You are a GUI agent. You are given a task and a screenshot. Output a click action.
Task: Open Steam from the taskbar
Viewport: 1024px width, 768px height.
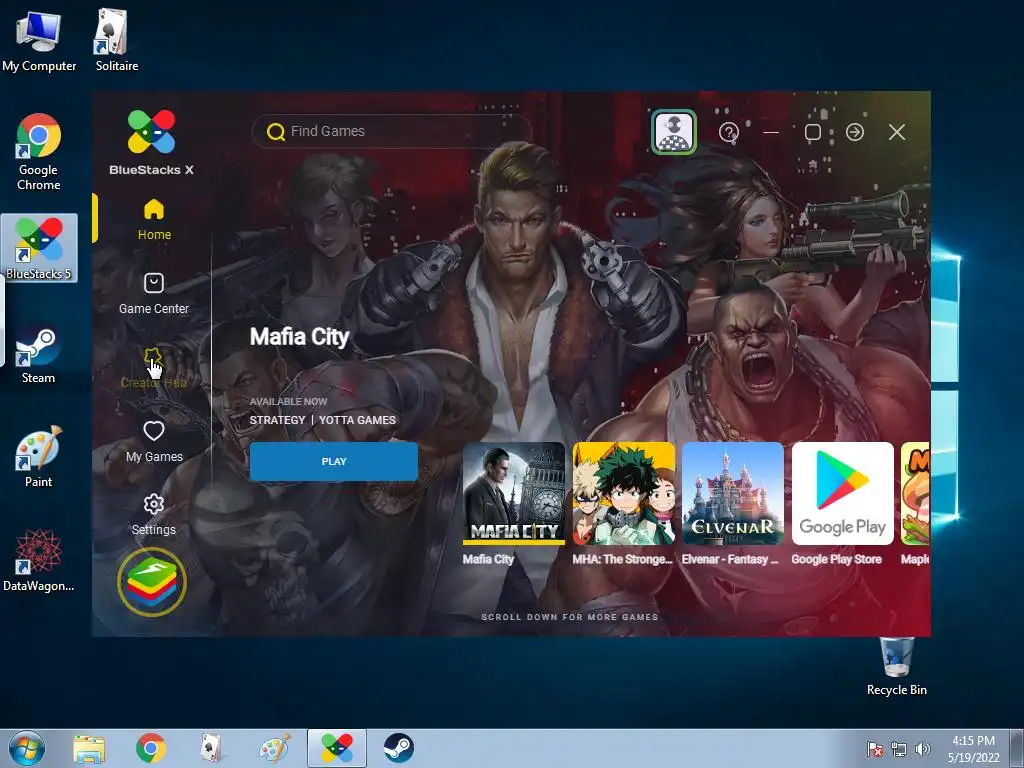click(x=398, y=748)
